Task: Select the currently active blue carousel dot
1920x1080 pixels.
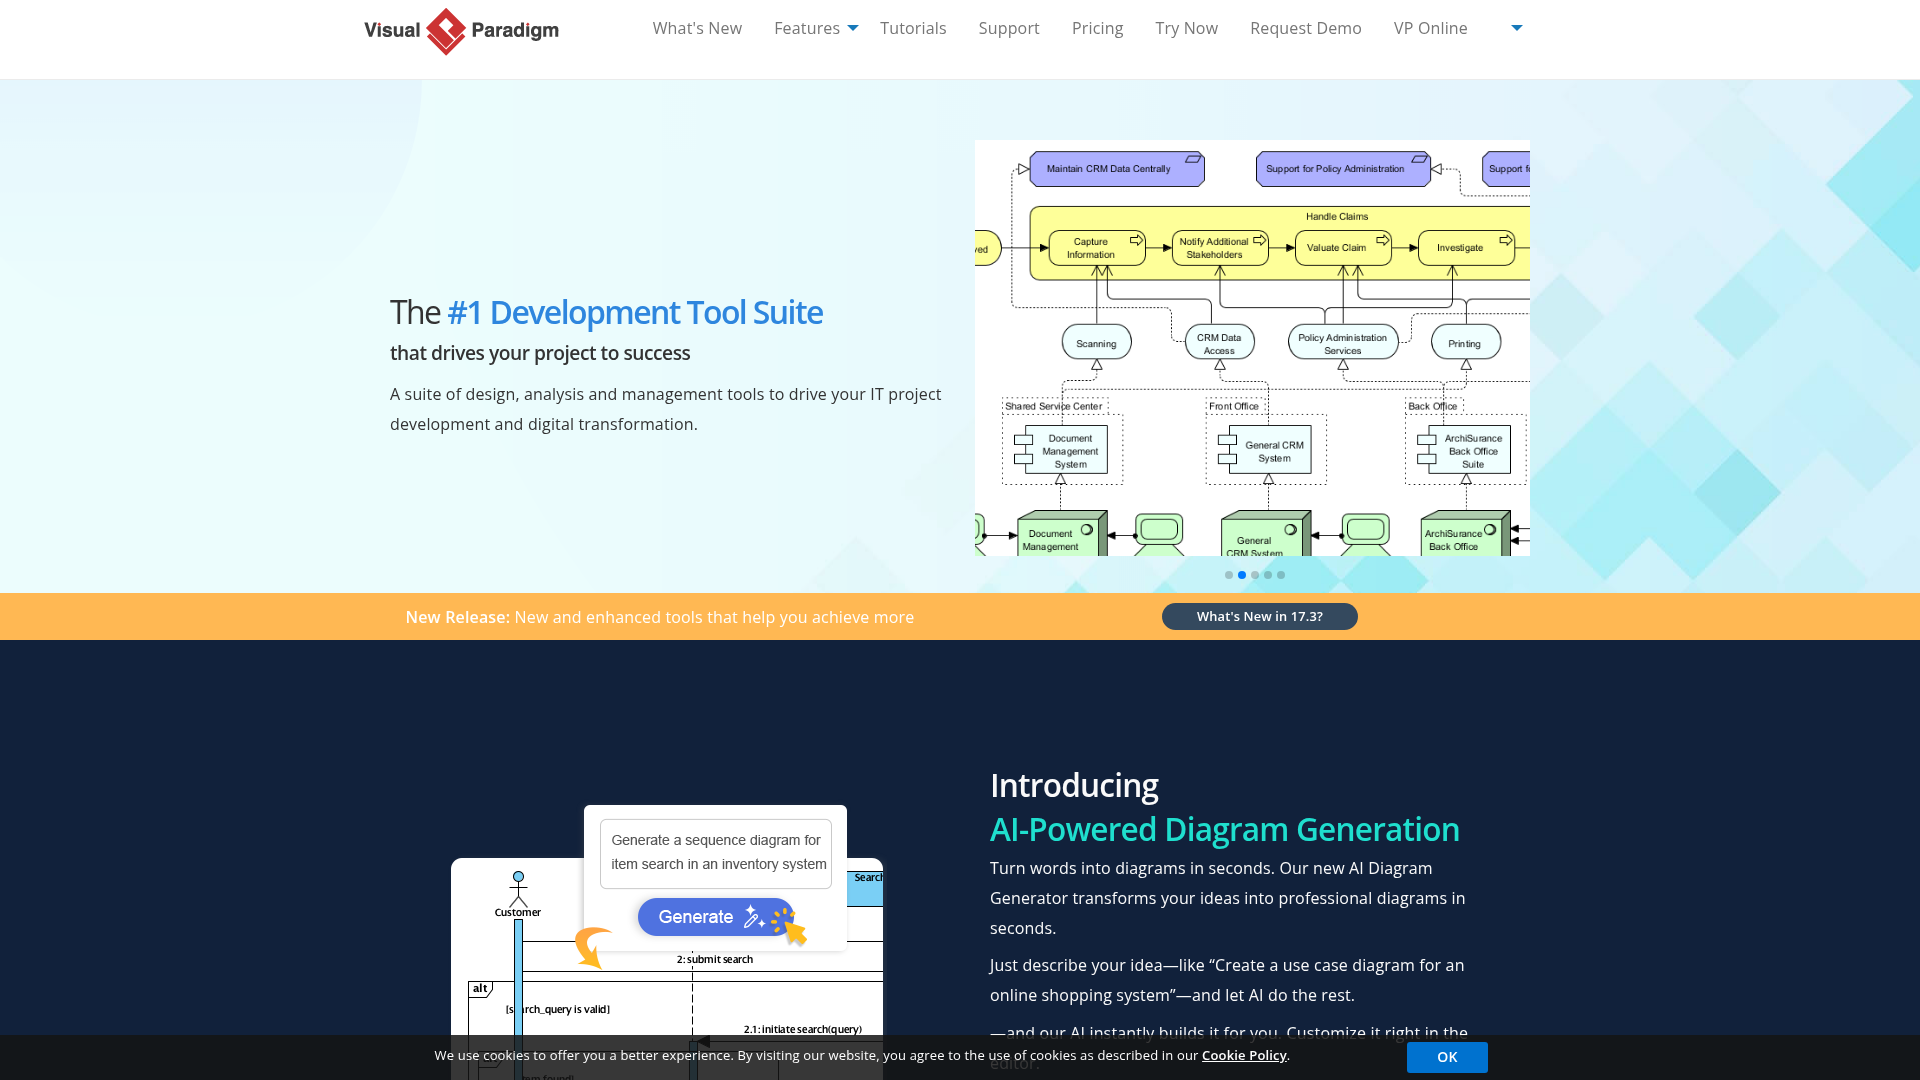Action: click(x=1241, y=575)
